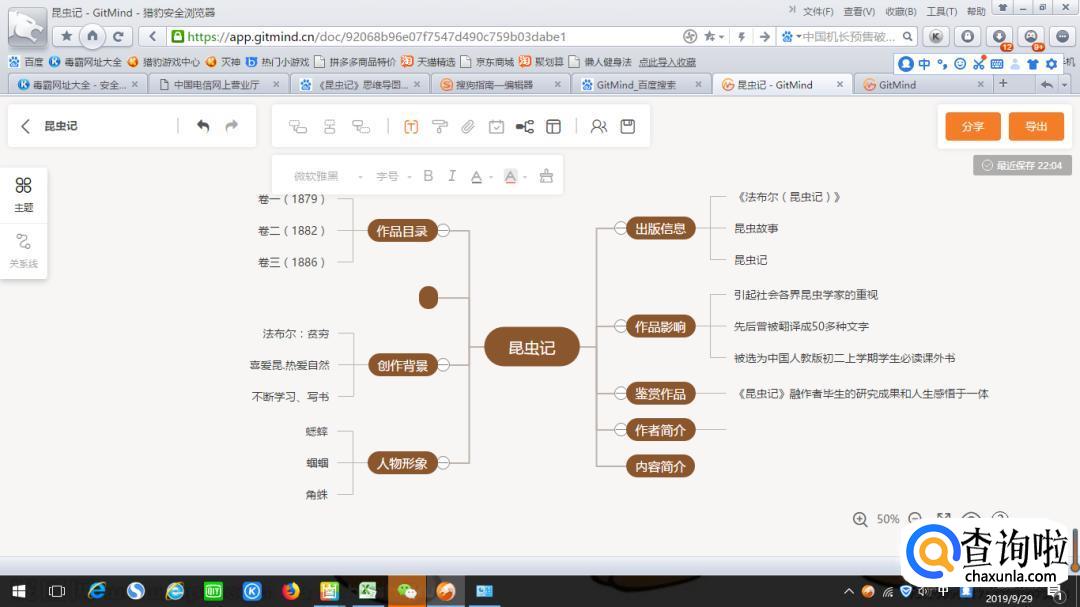Open the 工具(T) browser menu

pos(941,12)
